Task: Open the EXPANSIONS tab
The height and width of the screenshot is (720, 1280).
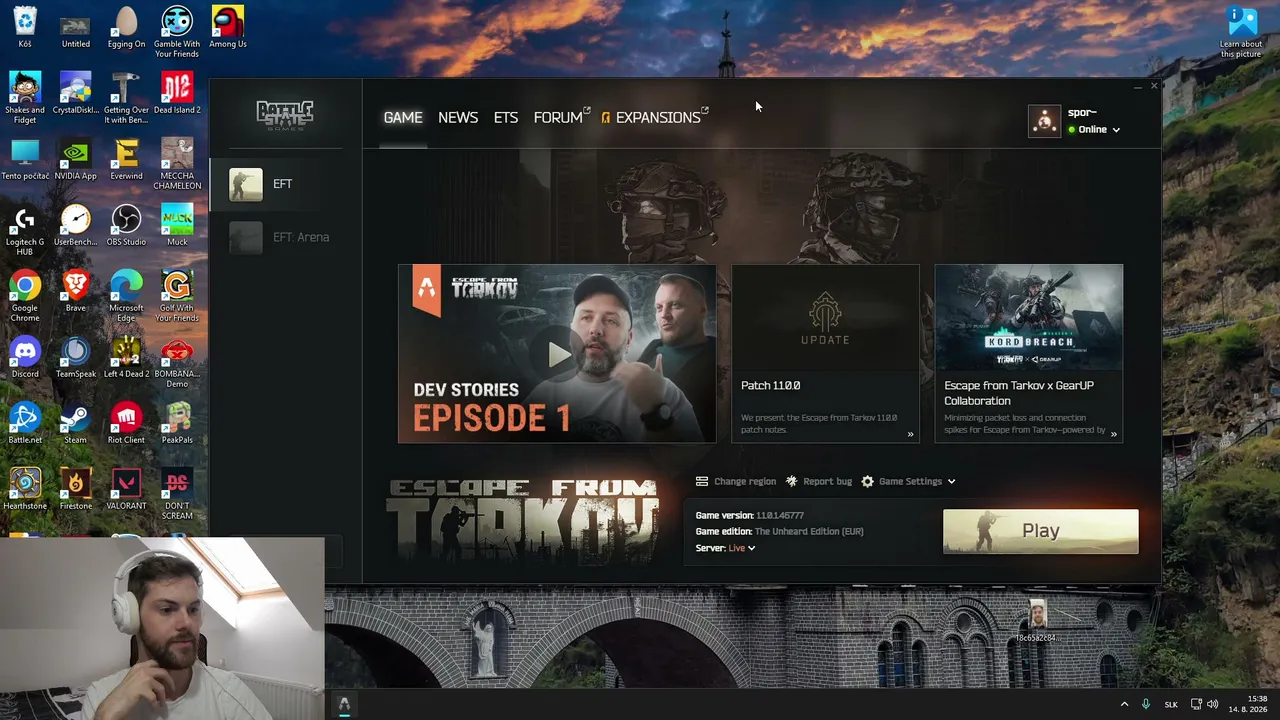Action: click(655, 118)
